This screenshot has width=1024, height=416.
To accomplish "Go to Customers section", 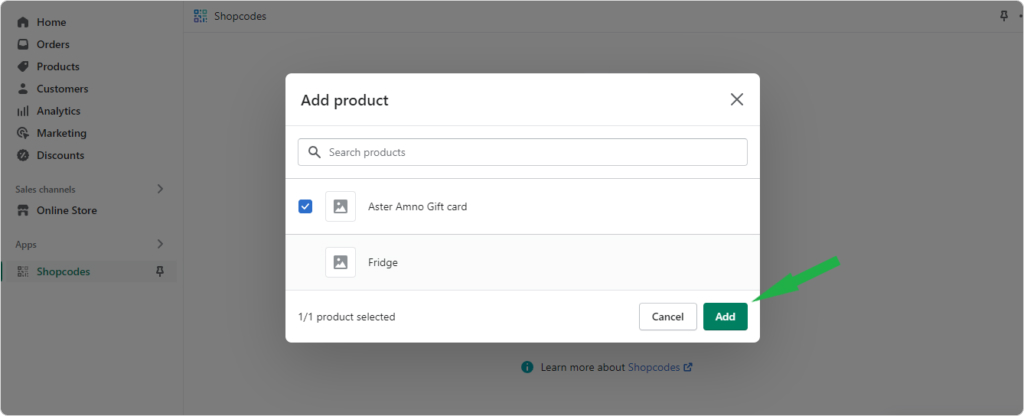I will (62, 89).
